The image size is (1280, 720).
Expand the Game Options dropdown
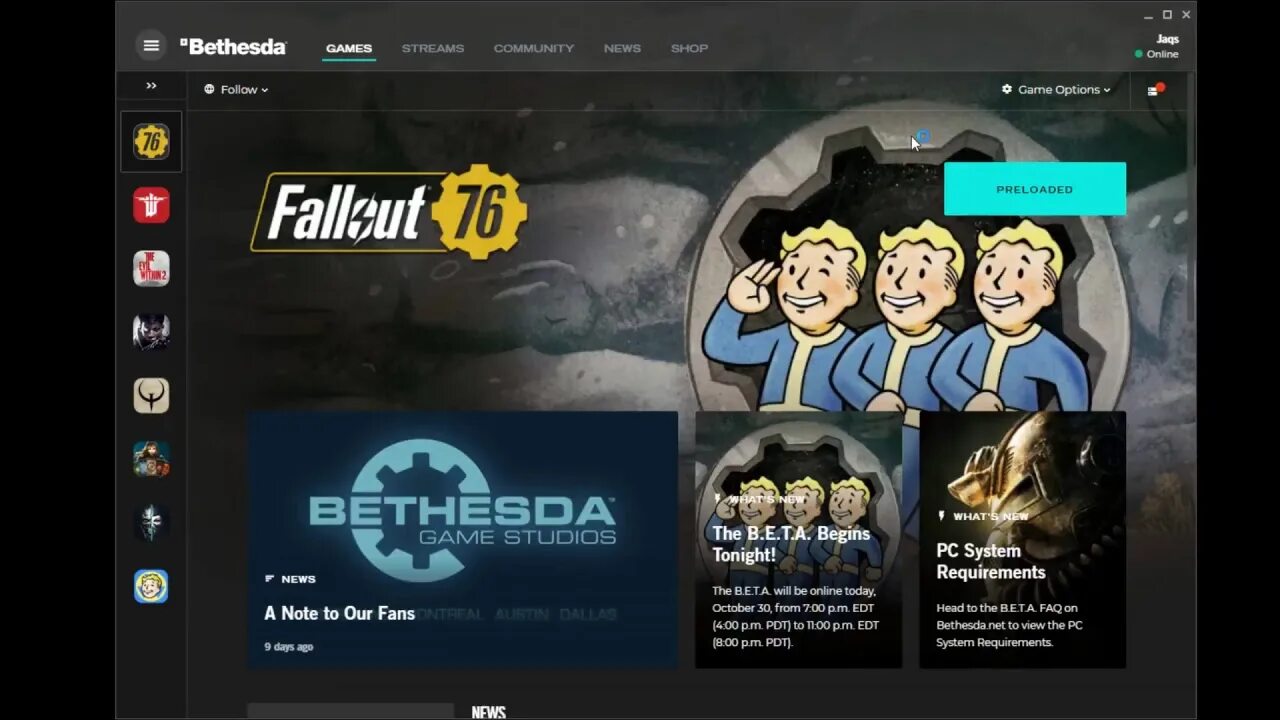point(1056,89)
